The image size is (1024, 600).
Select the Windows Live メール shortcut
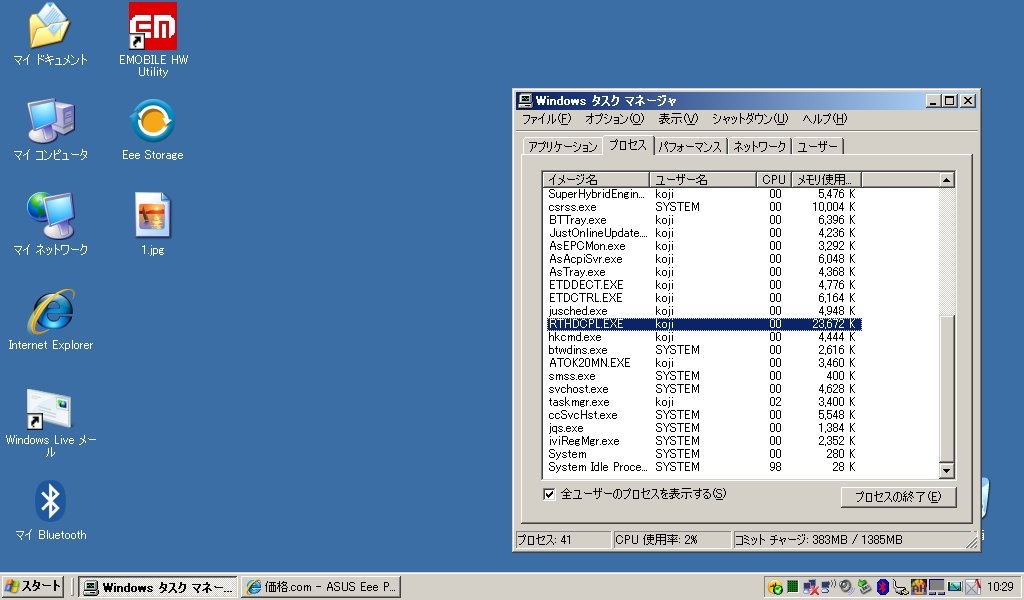tap(50, 422)
